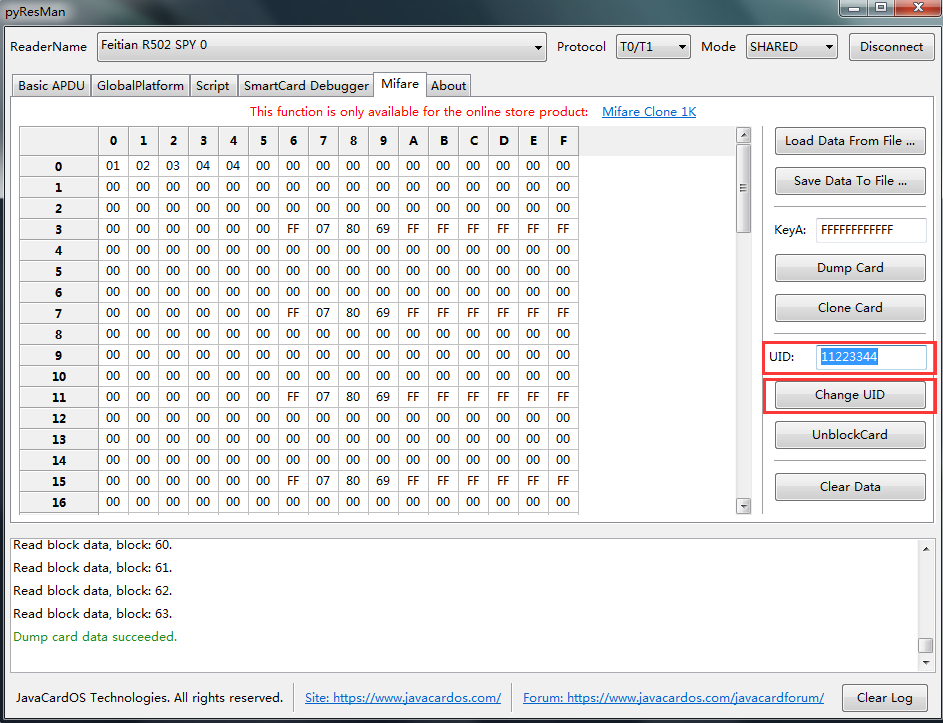943x723 pixels.
Task: Follow the Mifare Clone 1K link
Action: (x=649, y=112)
